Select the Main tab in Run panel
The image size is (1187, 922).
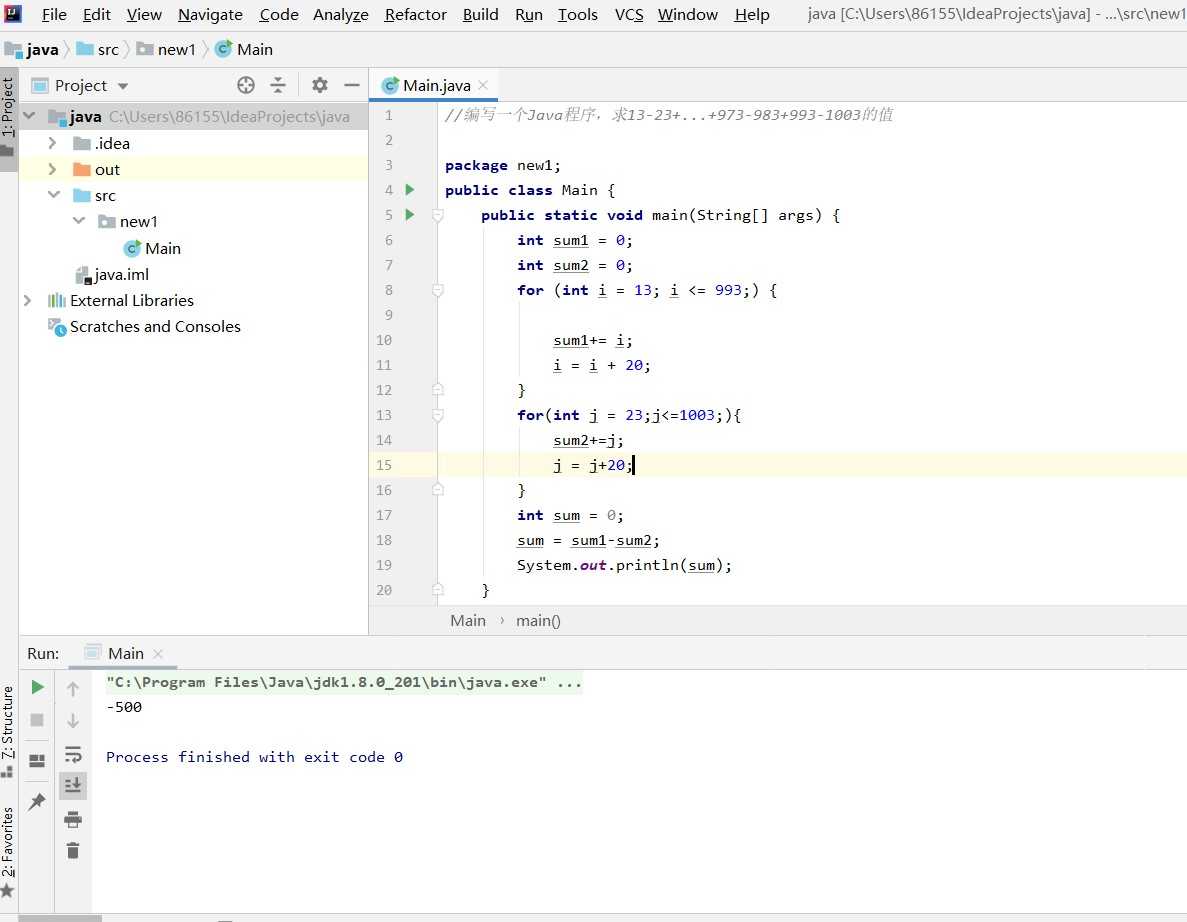123,653
